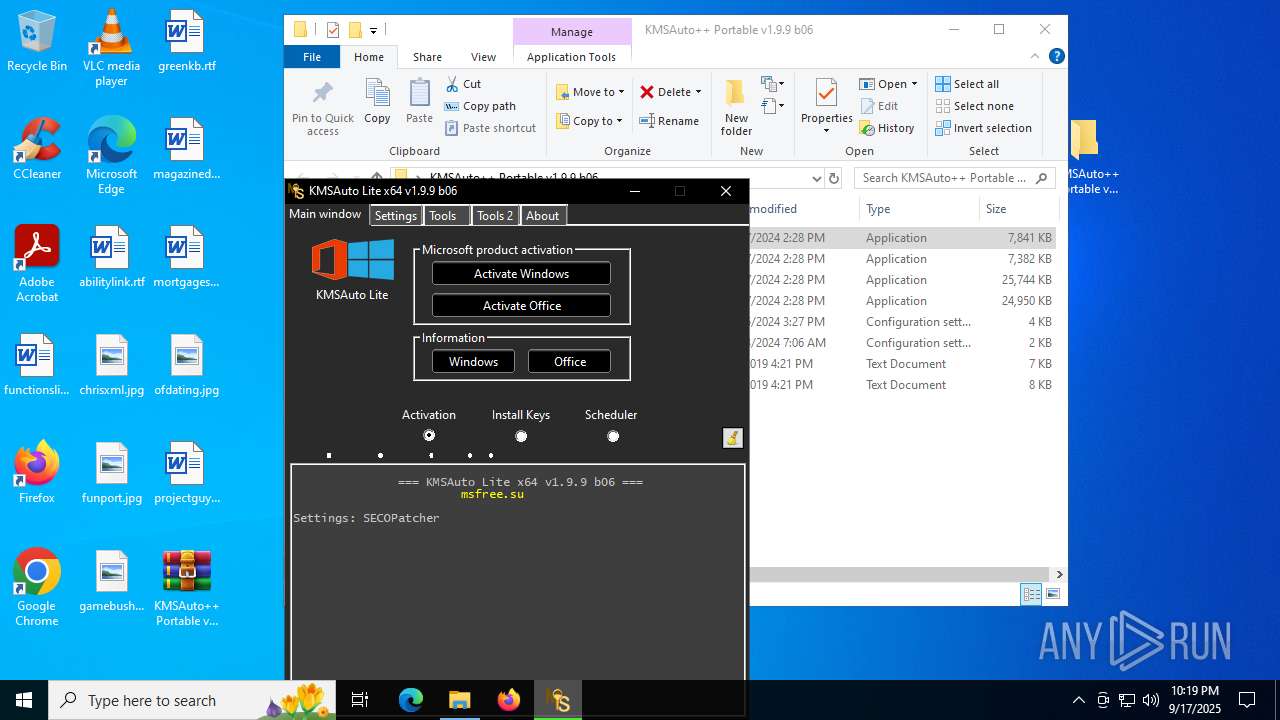The width and height of the screenshot is (1280, 720).
Task: Open the notifications center icon
Action: [x=1247, y=700]
